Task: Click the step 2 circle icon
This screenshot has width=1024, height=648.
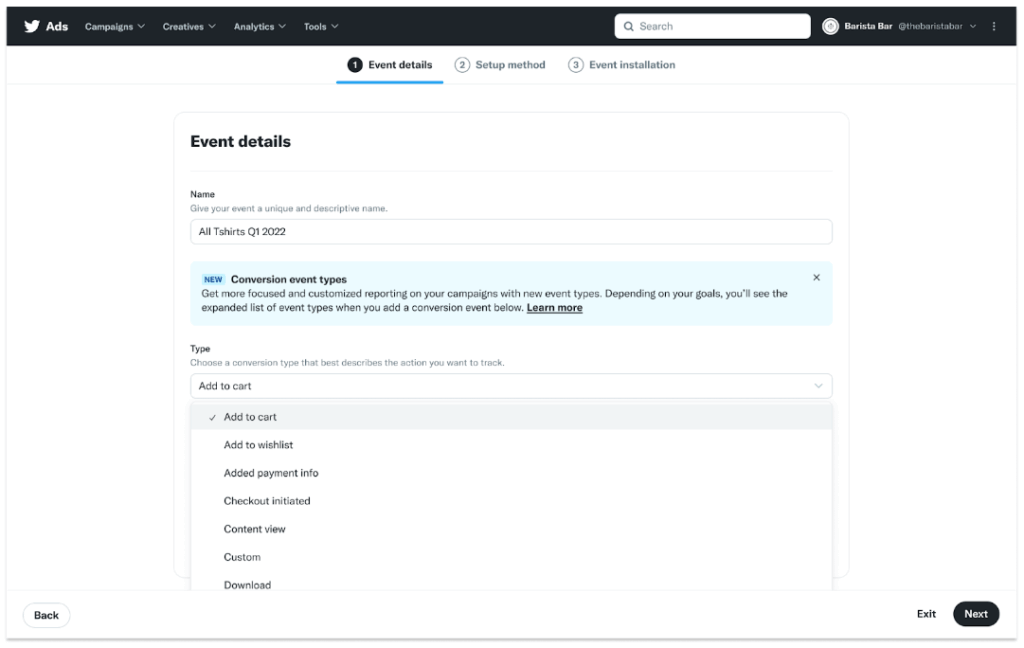Action: coord(462,65)
